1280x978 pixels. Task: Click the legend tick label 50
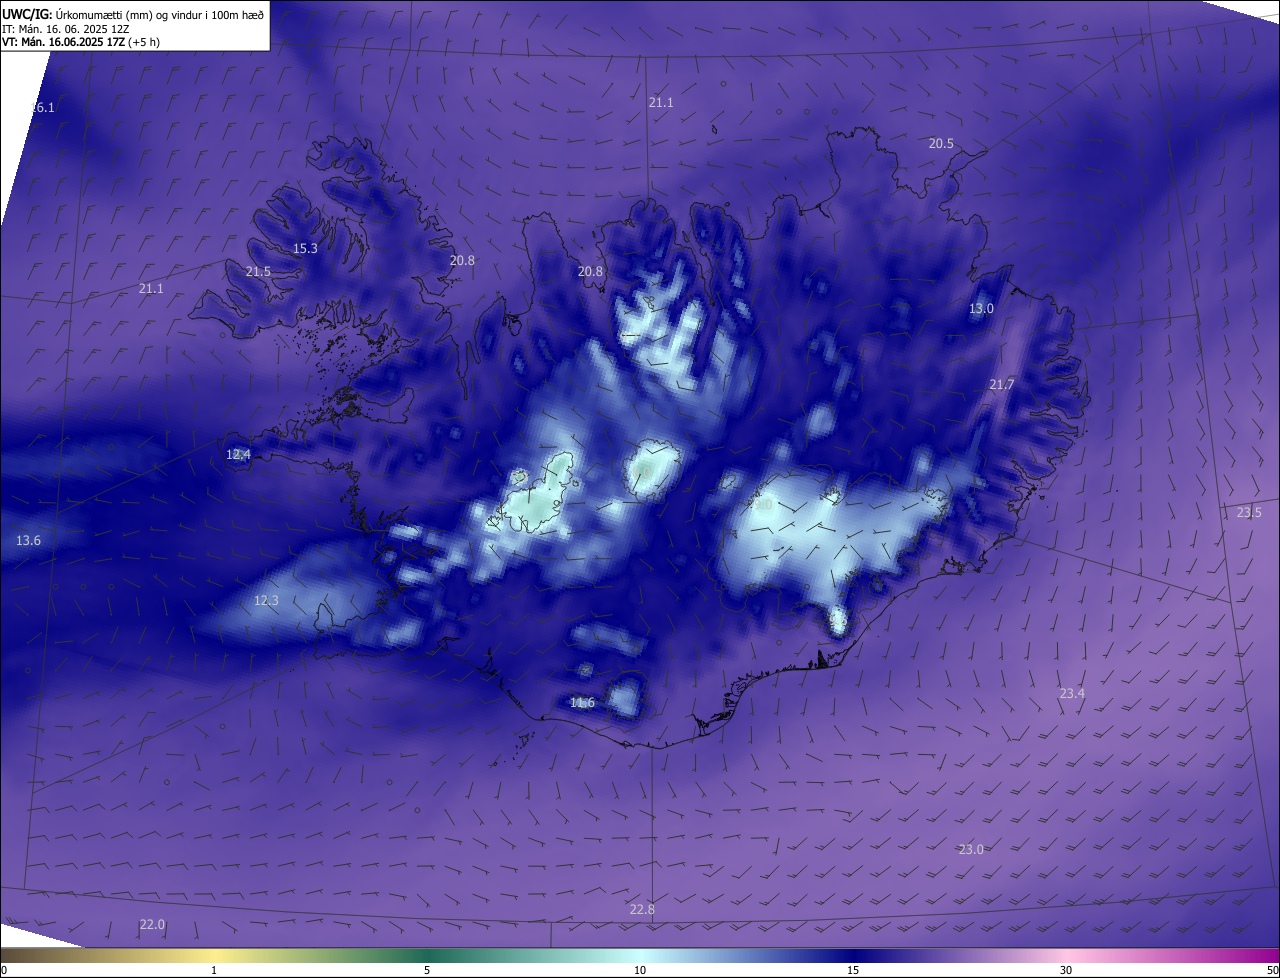[1271, 970]
